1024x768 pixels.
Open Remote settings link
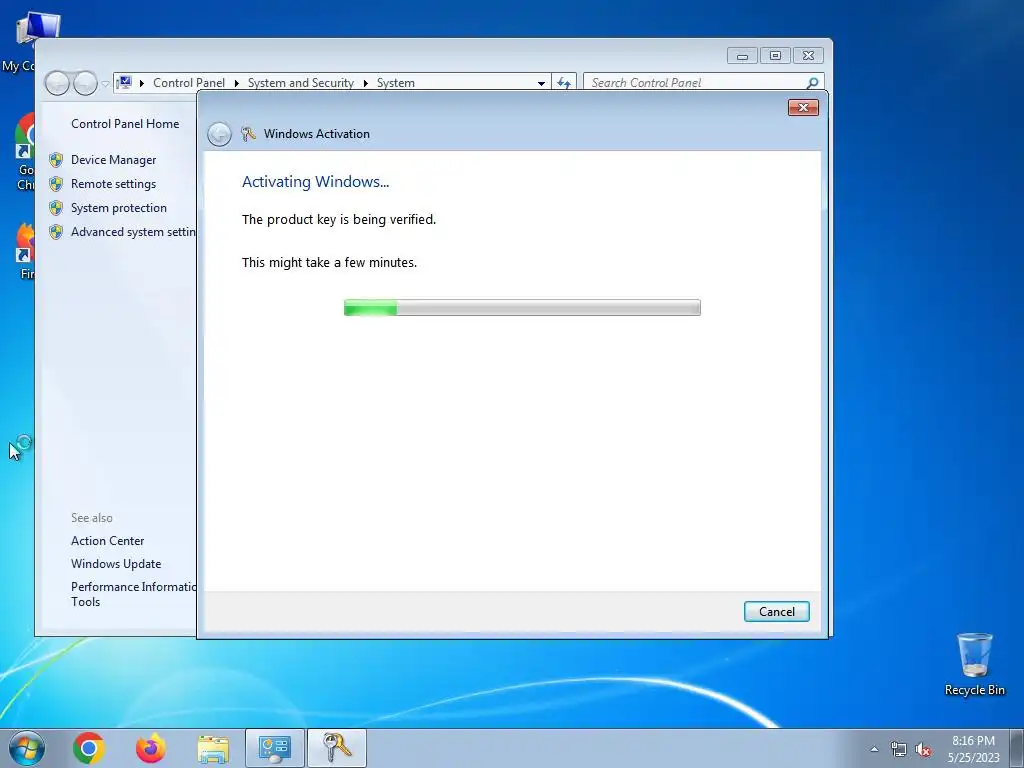tap(114, 184)
